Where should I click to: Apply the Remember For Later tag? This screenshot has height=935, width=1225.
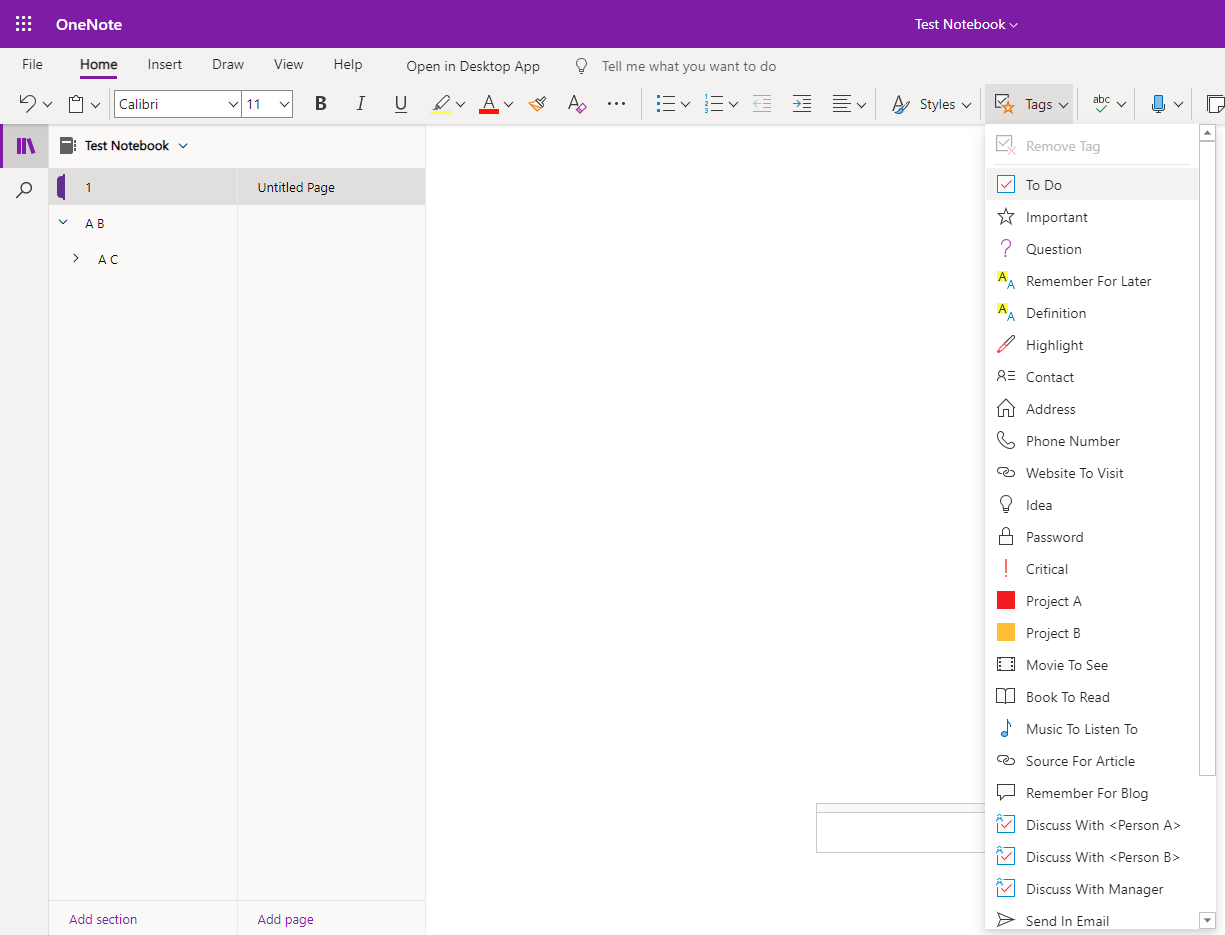click(1092, 281)
